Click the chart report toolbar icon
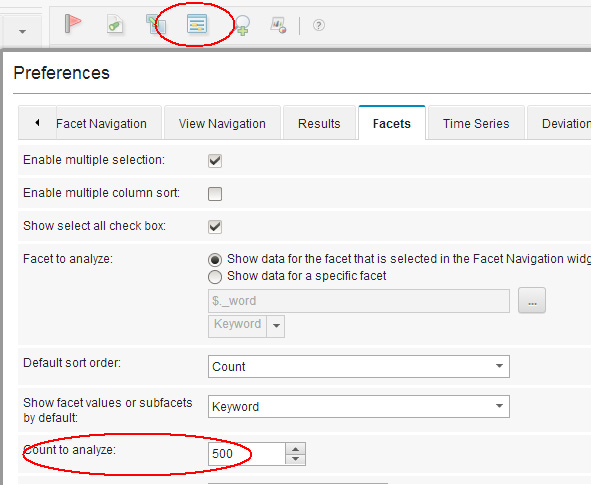This screenshot has height=485, width=591. pyautogui.click(x=279, y=25)
